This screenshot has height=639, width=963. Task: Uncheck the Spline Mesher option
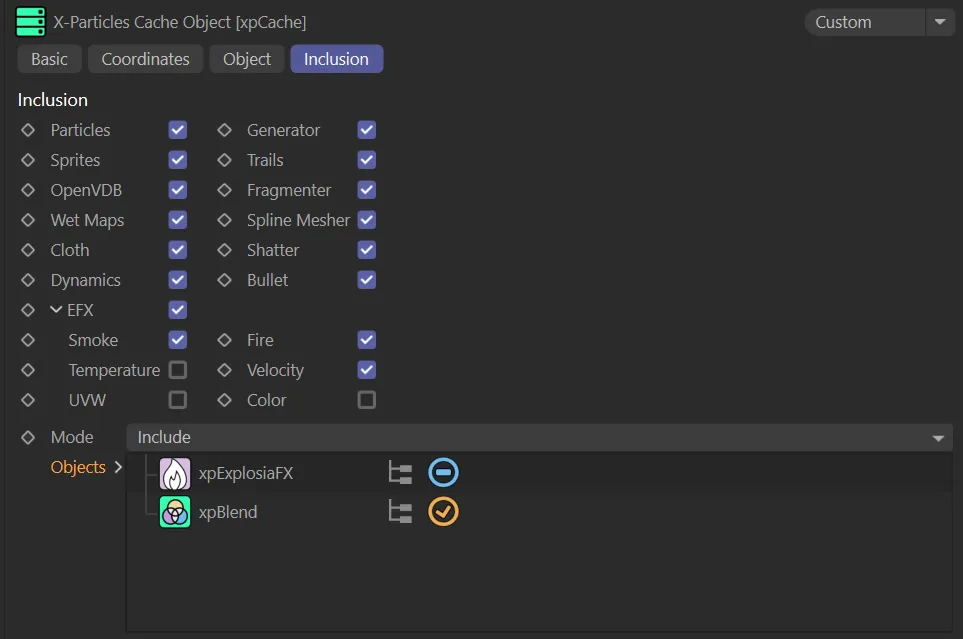coord(367,220)
